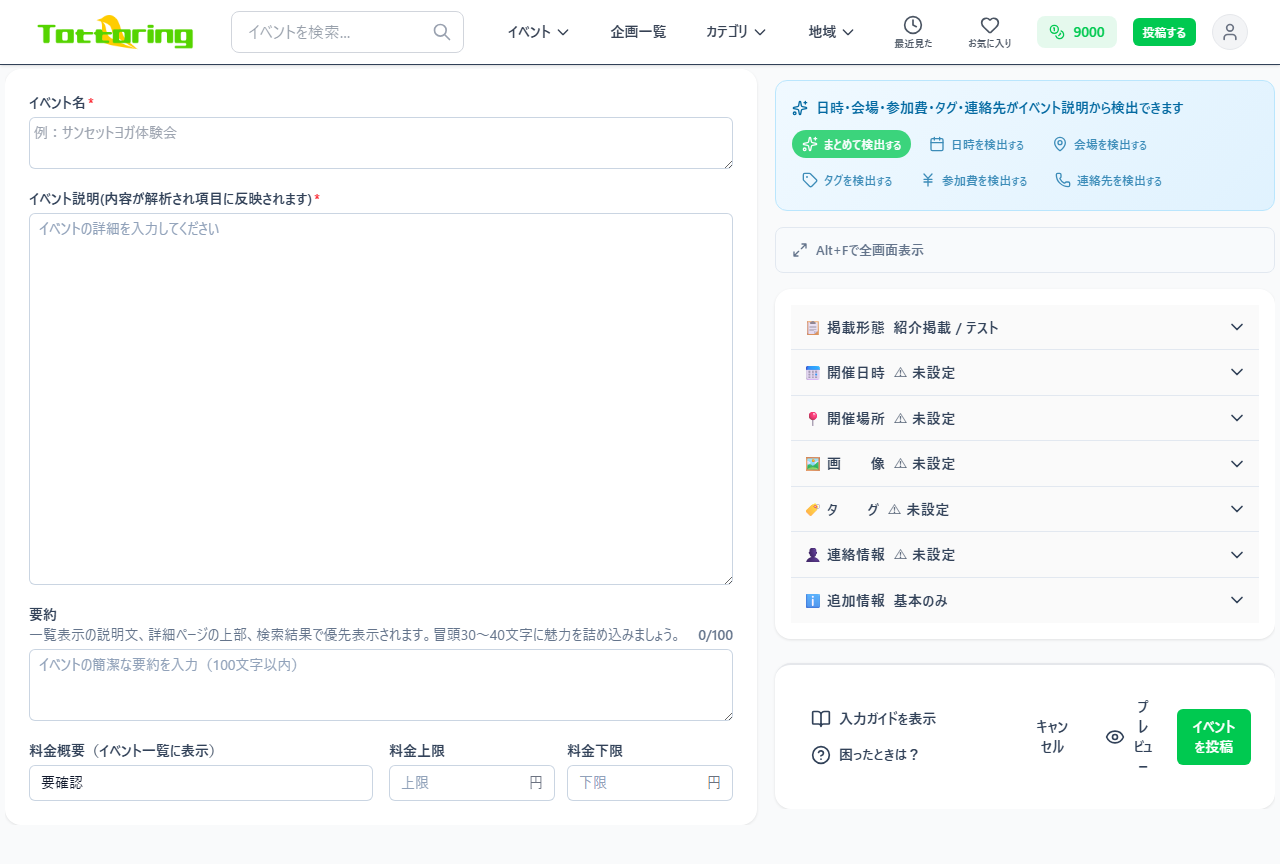Click the clipboard icon beside 掲載形態
The width and height of the screenshot is (1280, 865).
click(x=812, y=327)
